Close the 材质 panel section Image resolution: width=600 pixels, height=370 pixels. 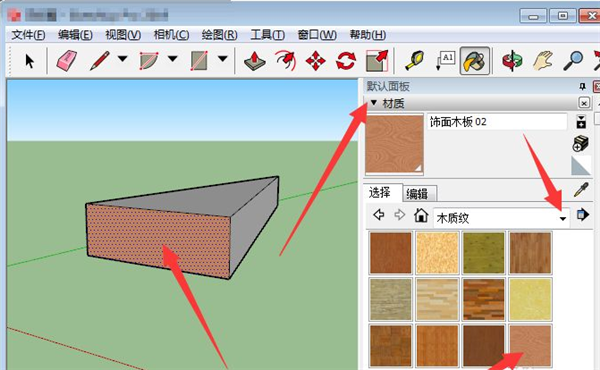(x=584, y=103)
